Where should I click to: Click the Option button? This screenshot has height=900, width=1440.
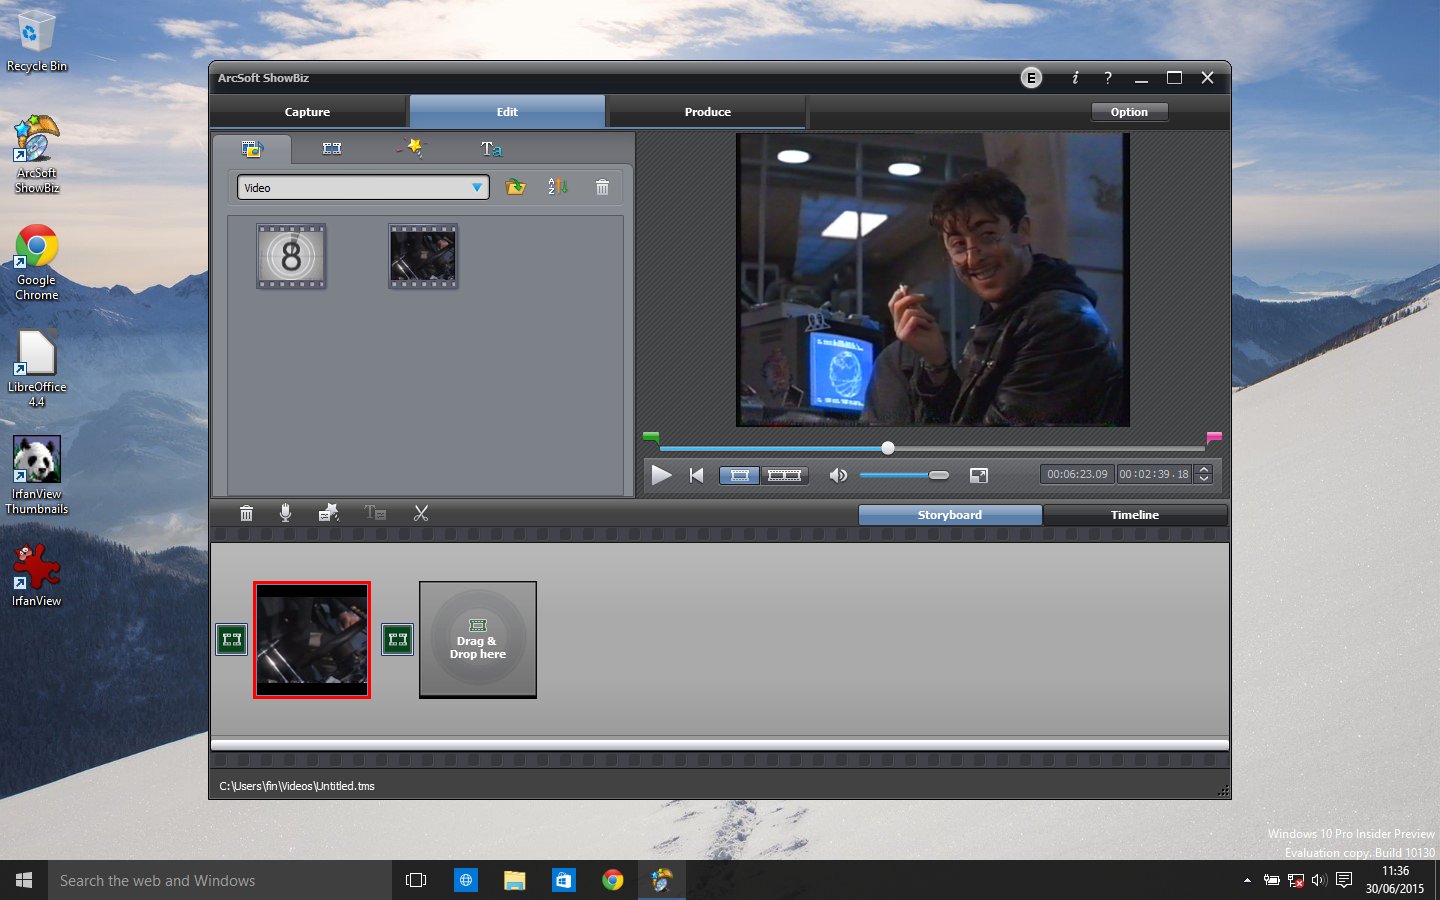tap(1129, 112)
